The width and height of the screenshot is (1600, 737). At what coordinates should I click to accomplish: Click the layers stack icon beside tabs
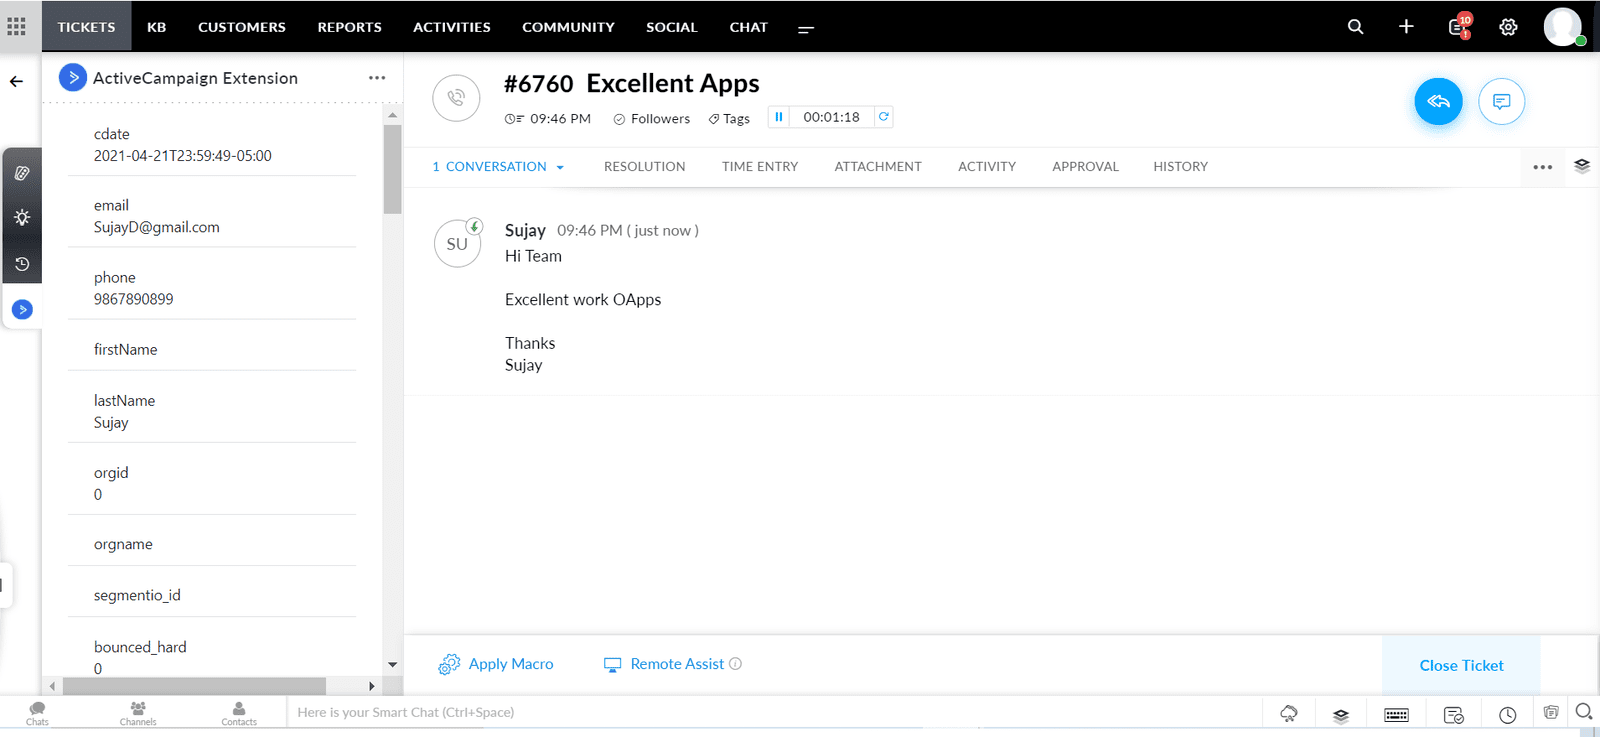(1582, 166)
